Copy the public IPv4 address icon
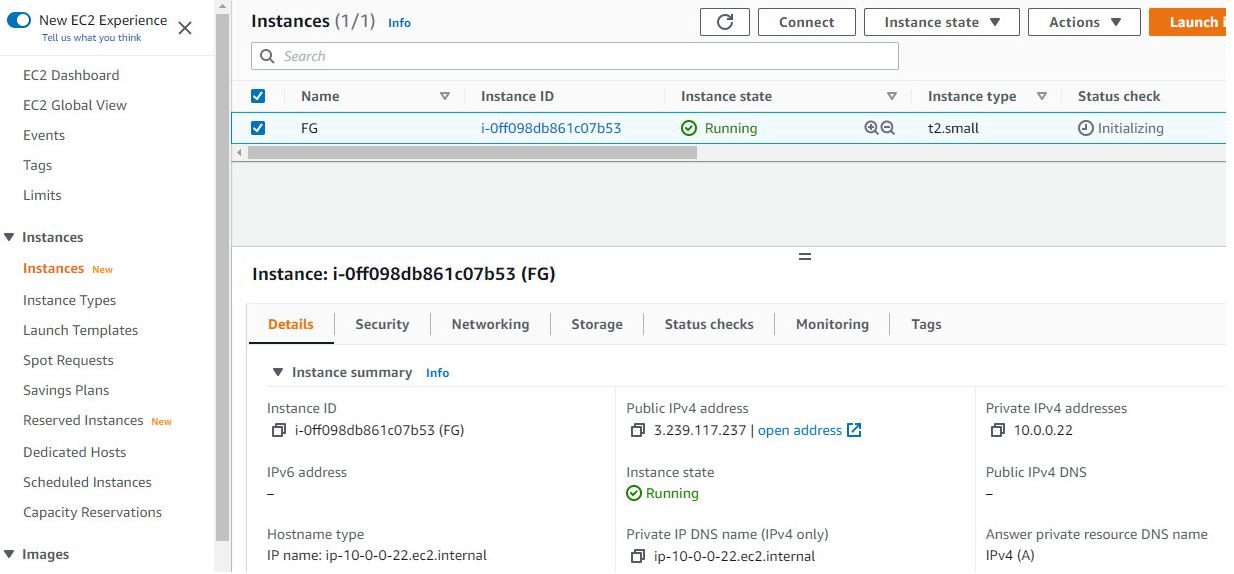This screenshot has width=1234, height=574. (637, 430)
